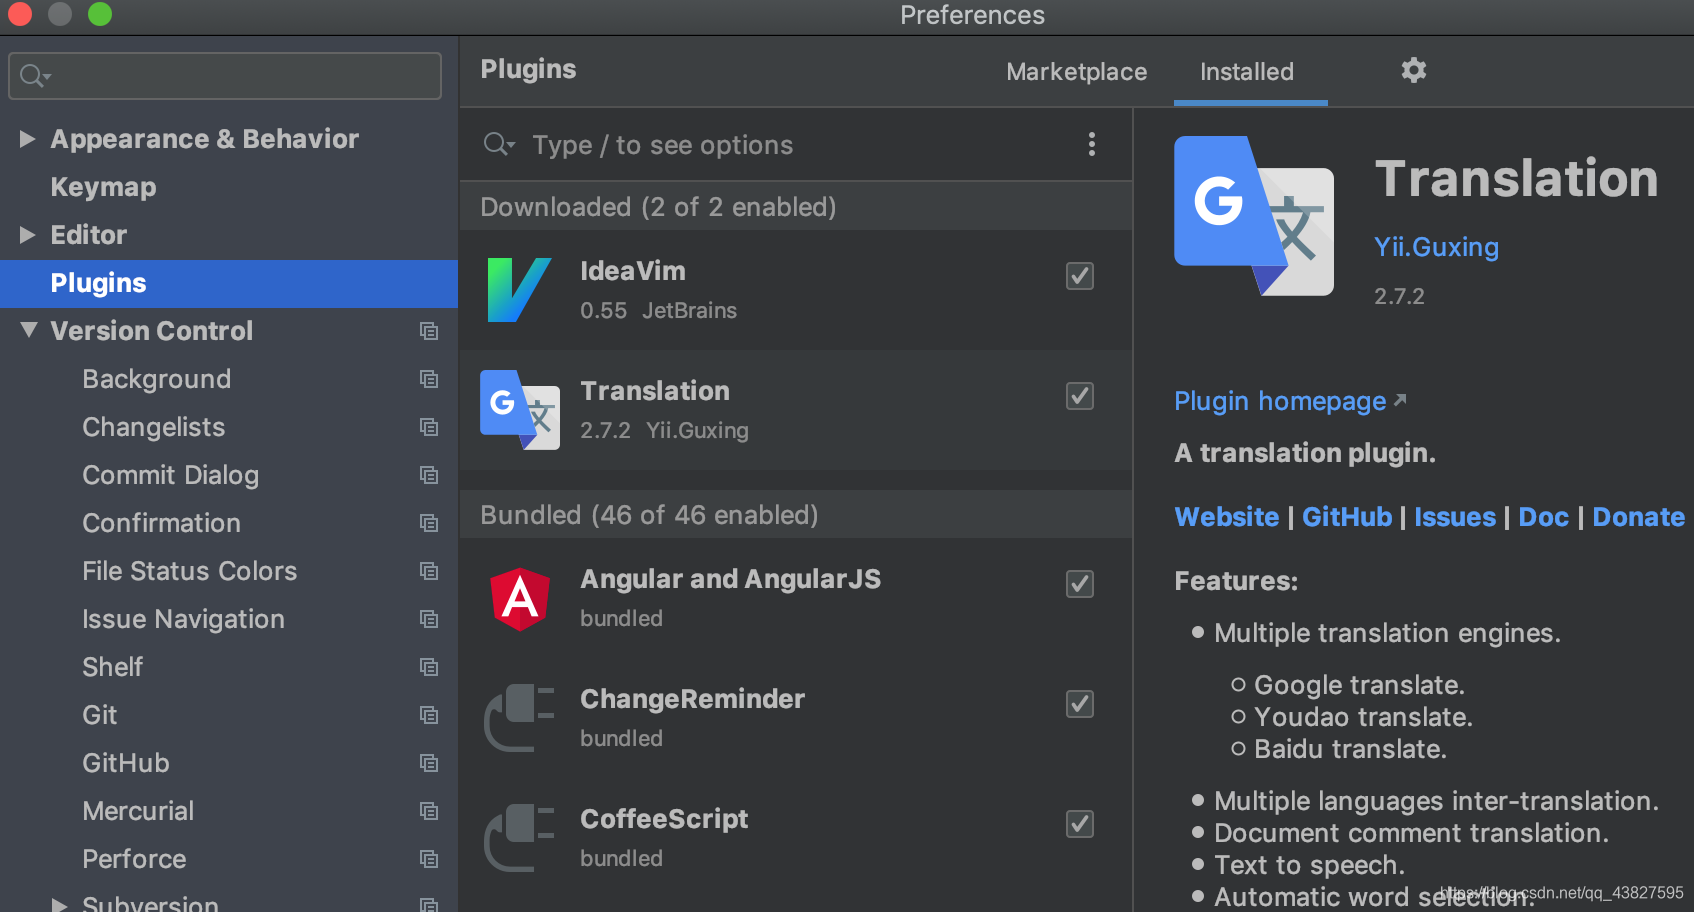Switch to the Marketplace tab
The image size is (1694, 912).
(1077, 72)
